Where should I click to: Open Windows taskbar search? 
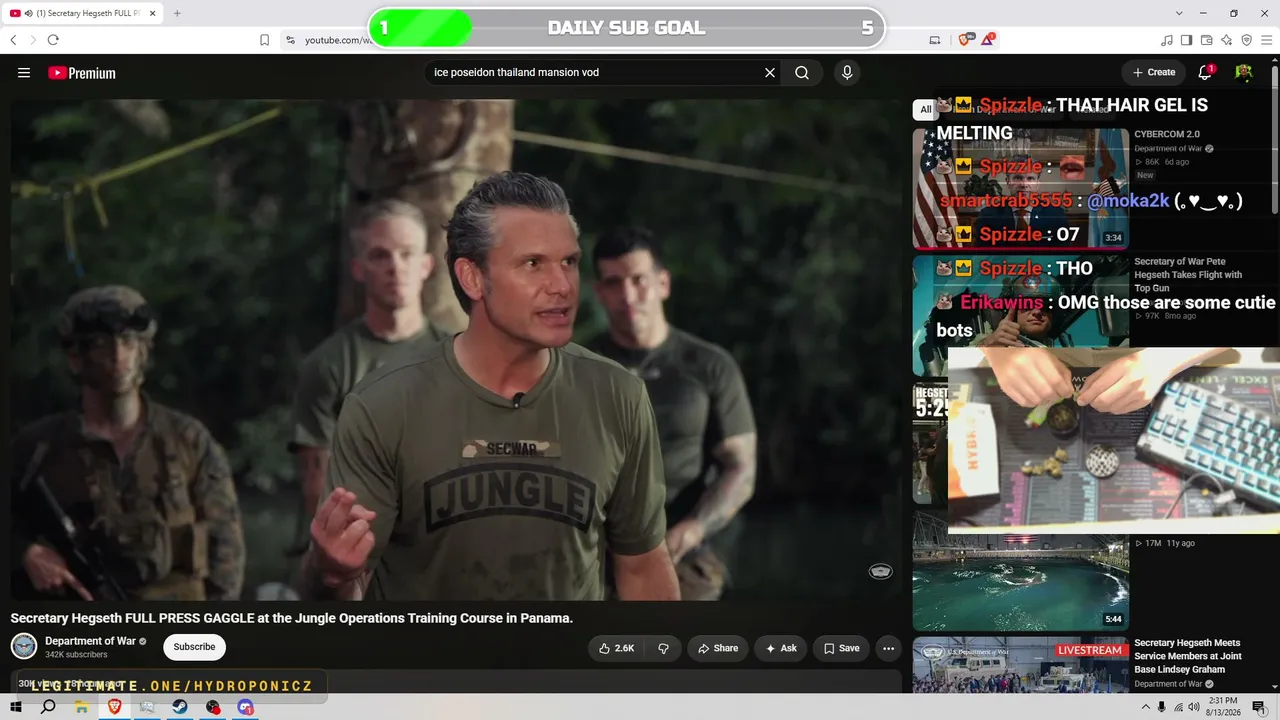[48, 707]
